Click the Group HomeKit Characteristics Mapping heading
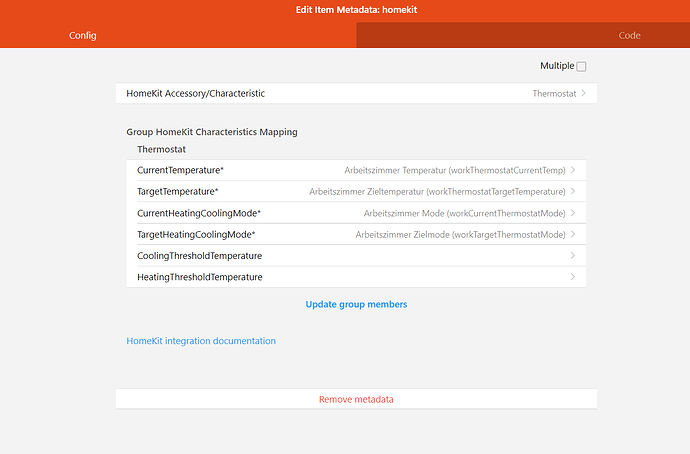 [x=212, y=132]
